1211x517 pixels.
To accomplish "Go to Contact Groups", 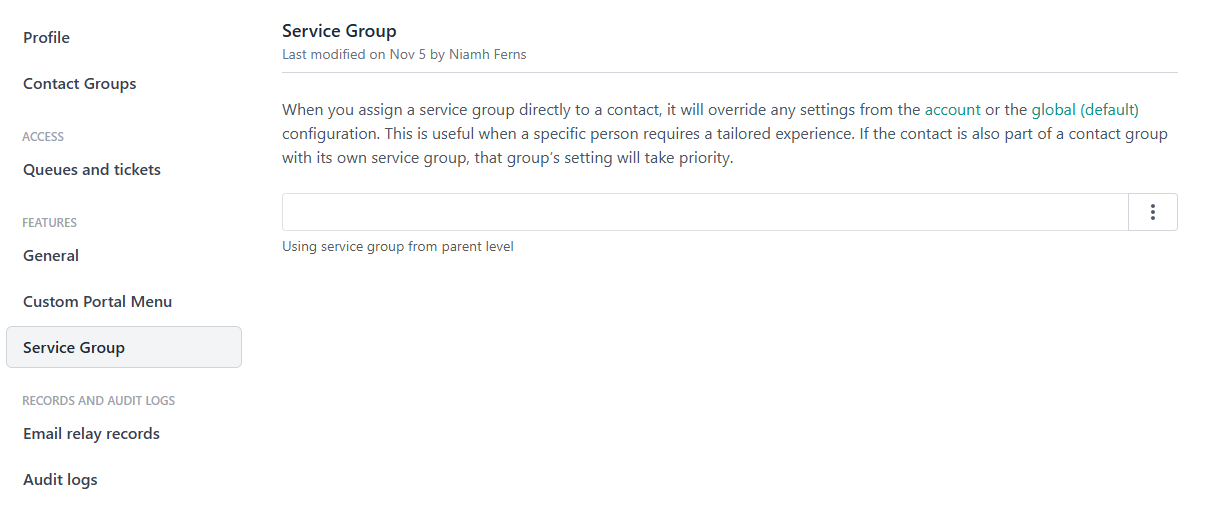I will pyautogui.click(x=80, y=84).
